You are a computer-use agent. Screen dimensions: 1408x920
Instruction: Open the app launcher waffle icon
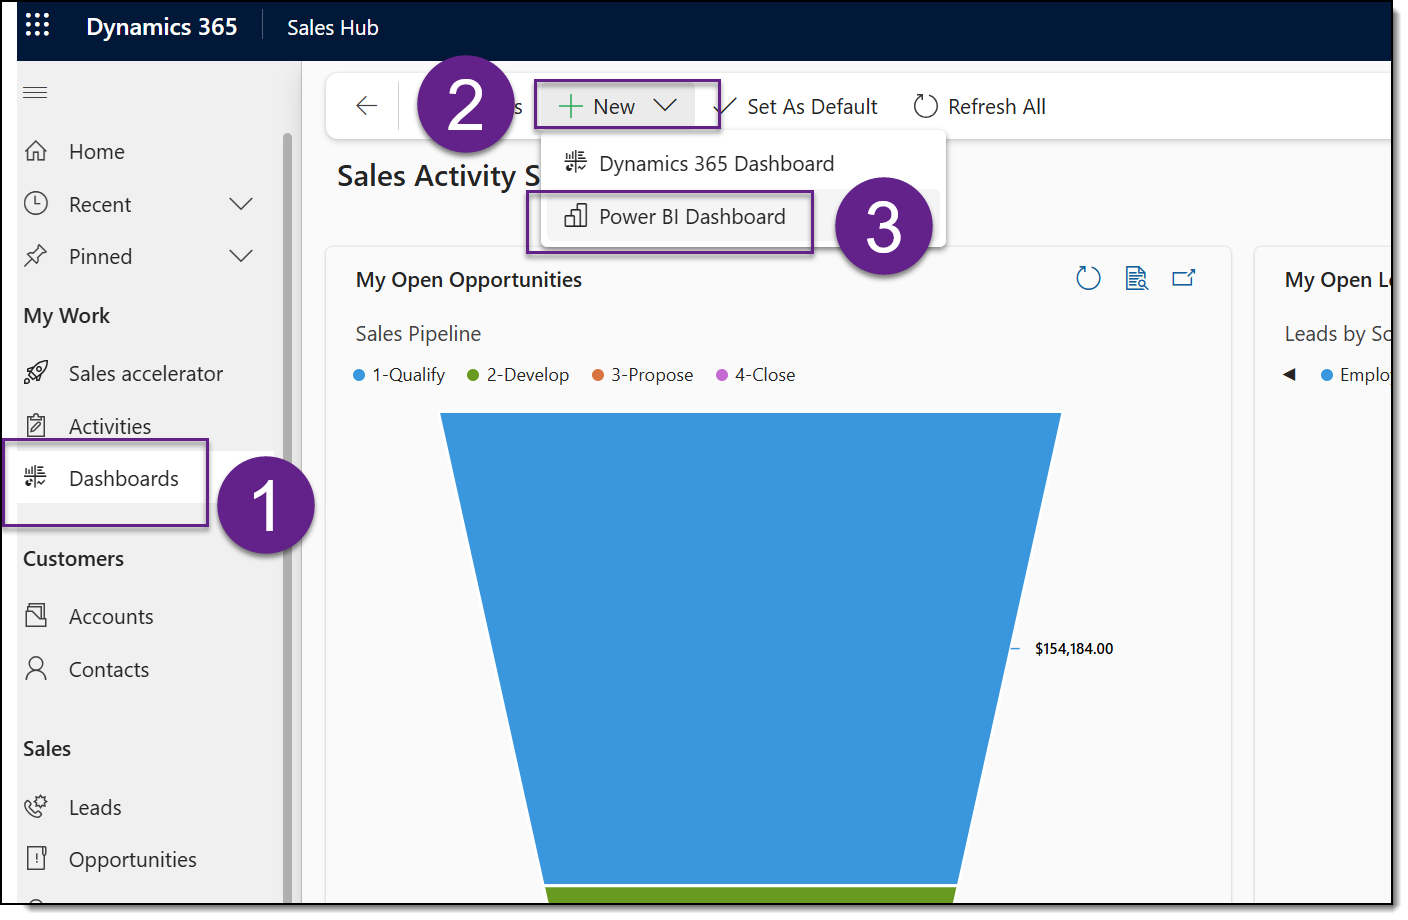coord(37,25)
